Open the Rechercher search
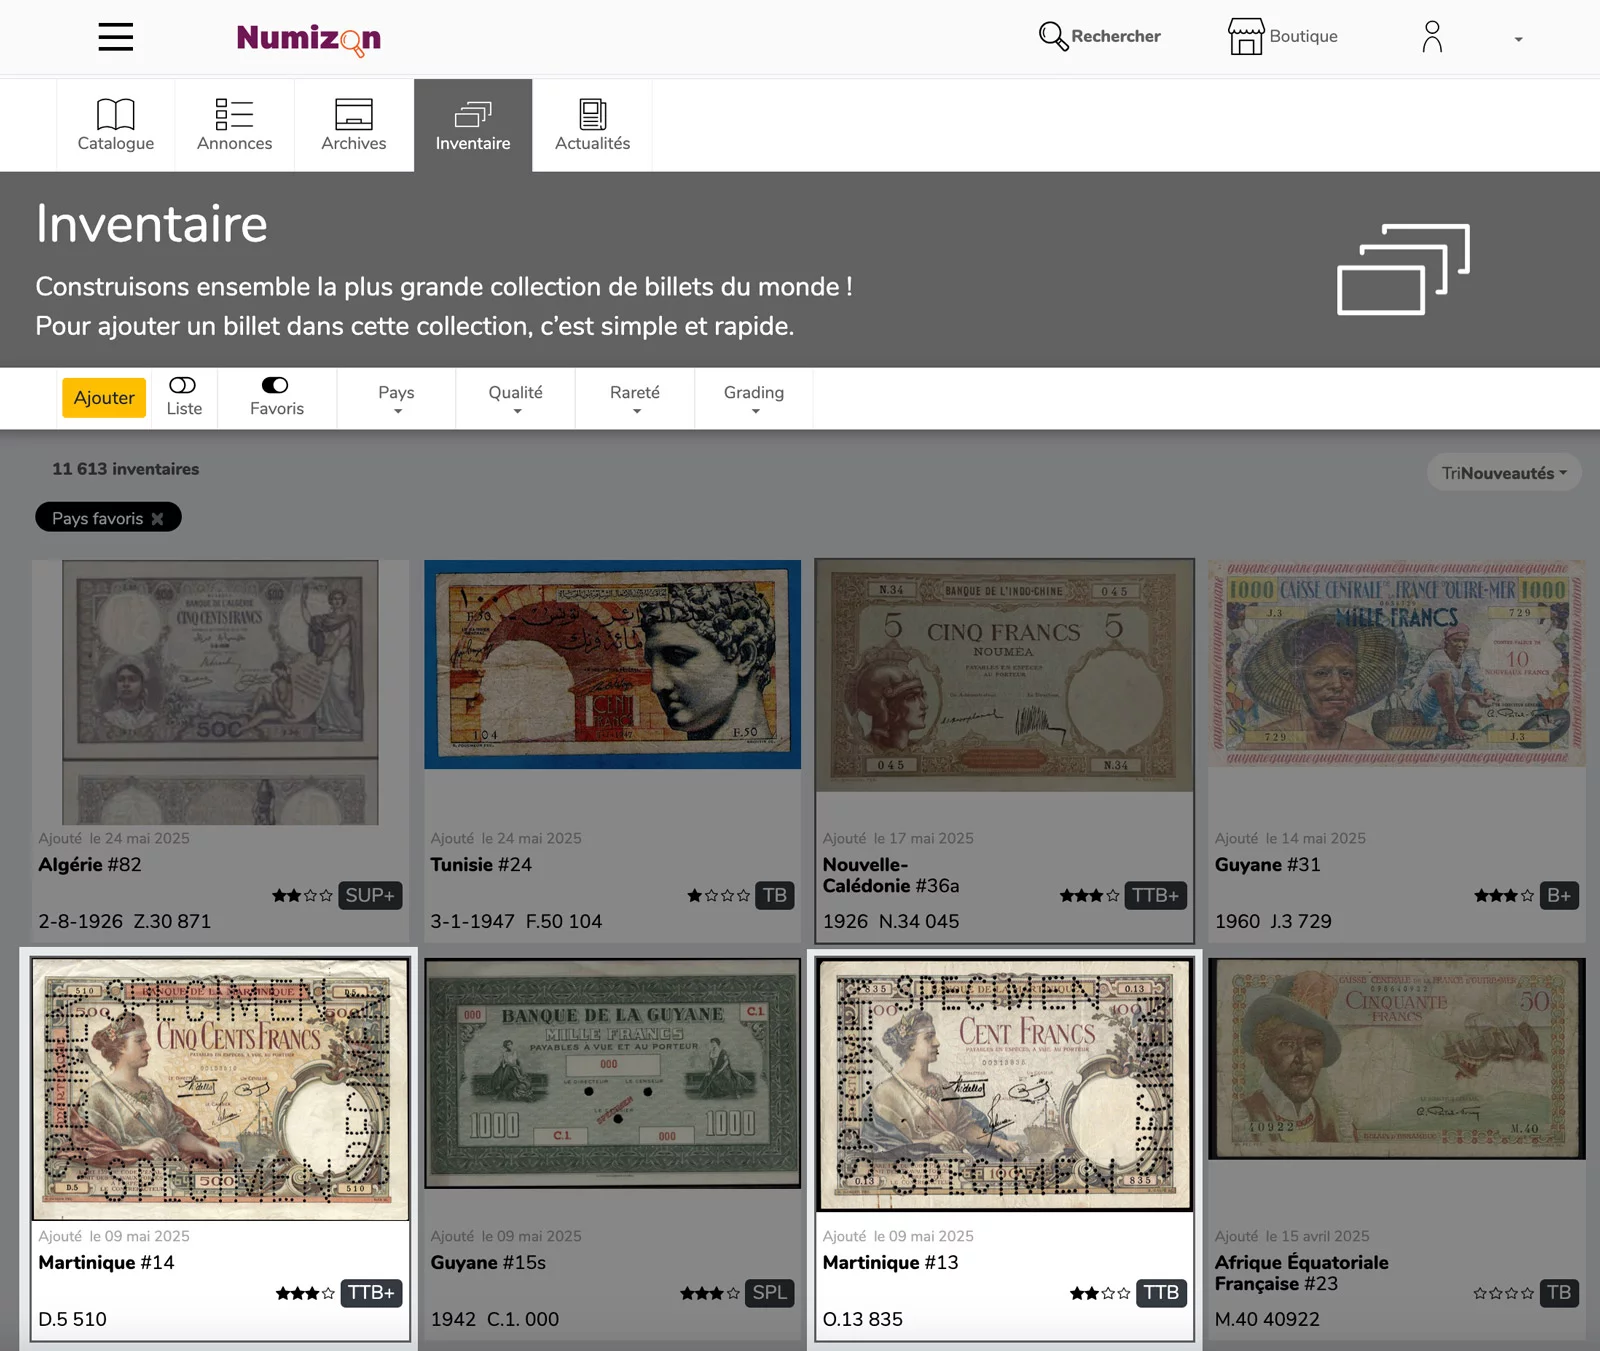Image resolution: width=1600 pixels, height=1351 pixels. [1099, 36]
